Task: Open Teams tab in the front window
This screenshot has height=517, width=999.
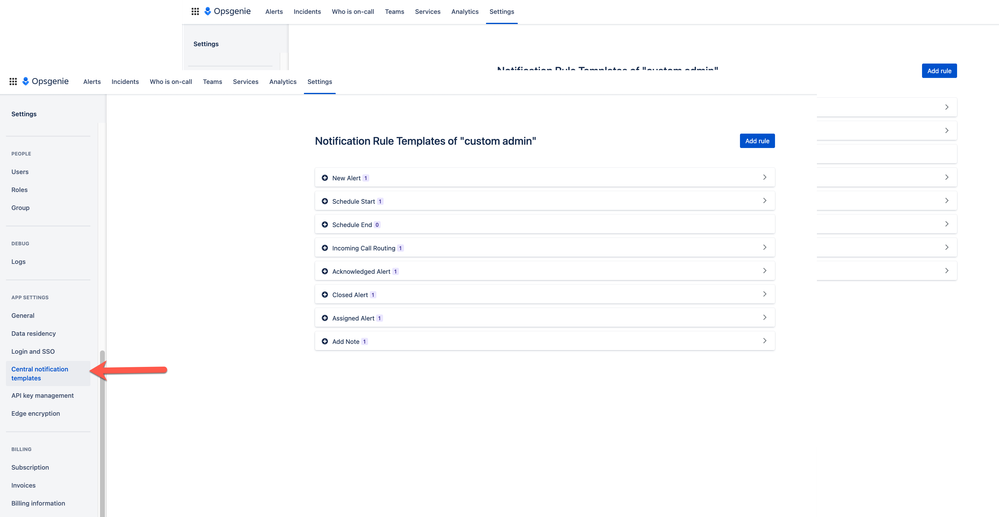Action: click(212, 82)
